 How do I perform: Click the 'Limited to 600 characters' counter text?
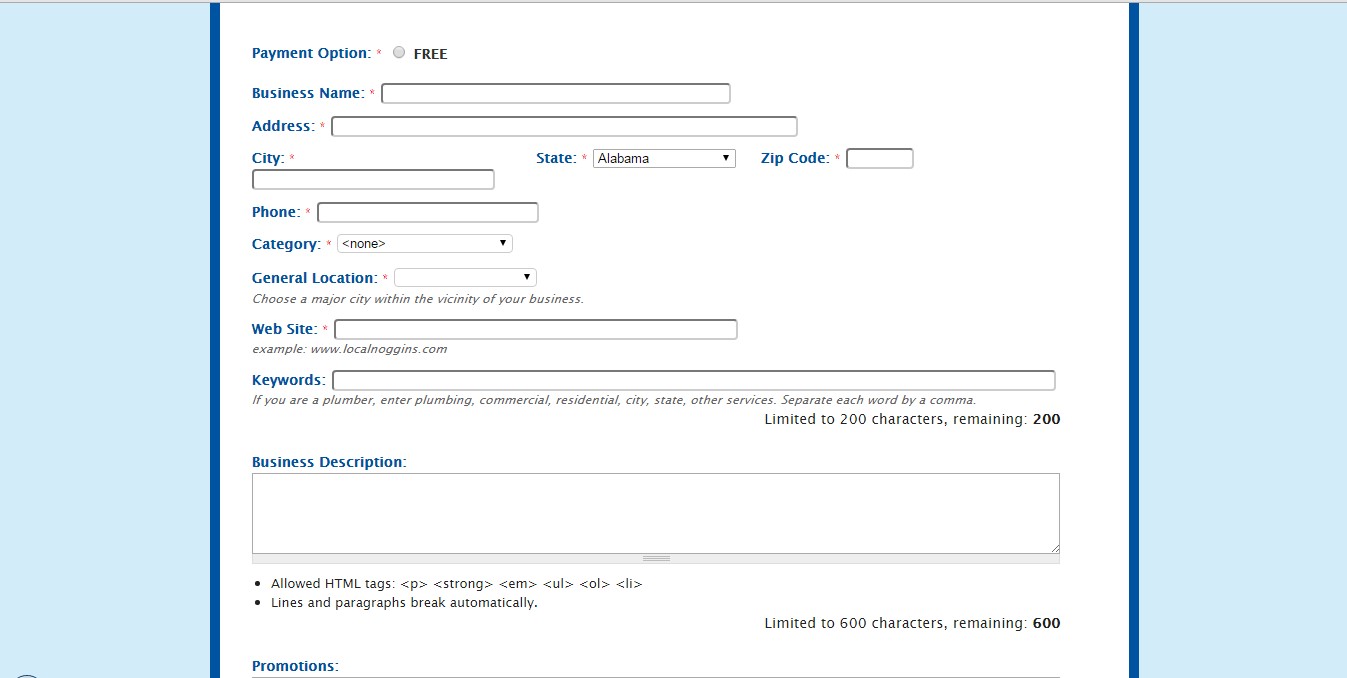pyautogui.click(x=912, y=623)
